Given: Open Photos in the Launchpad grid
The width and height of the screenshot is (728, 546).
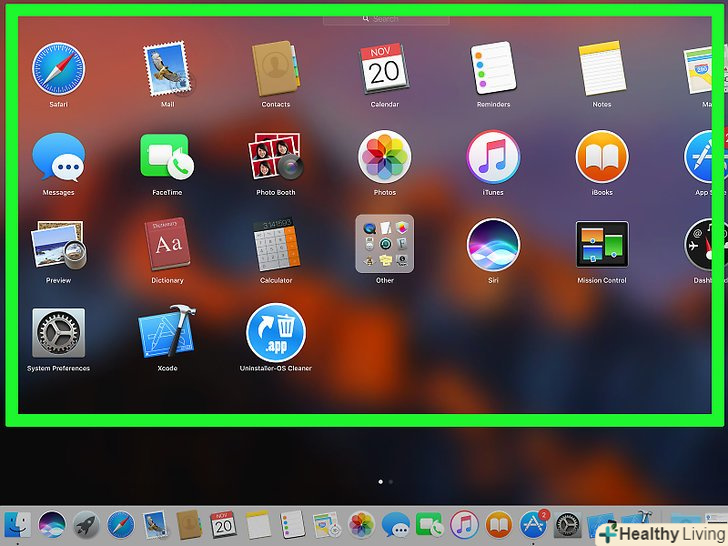Looking at the screenshot, I should [x=384, y=156].
